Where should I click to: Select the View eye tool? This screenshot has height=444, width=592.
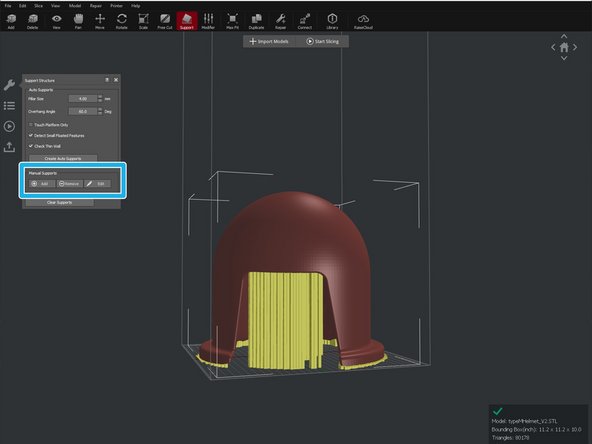(57, 21)
